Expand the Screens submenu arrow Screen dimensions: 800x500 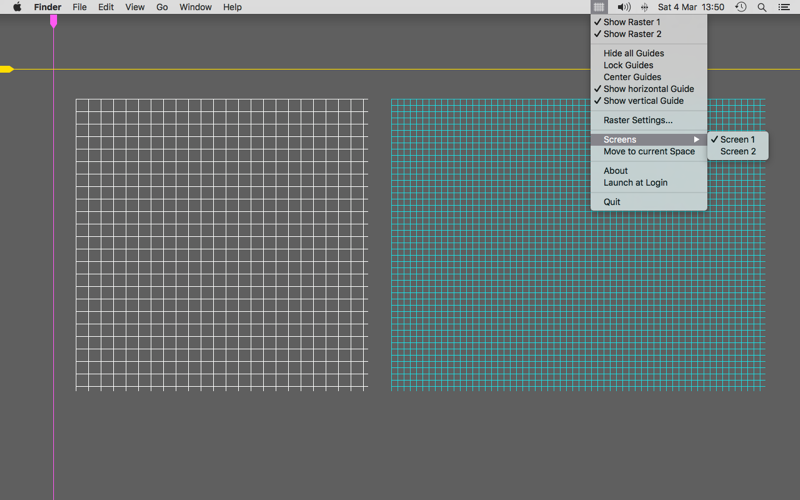pyautogui.click(x=696, y=139)
